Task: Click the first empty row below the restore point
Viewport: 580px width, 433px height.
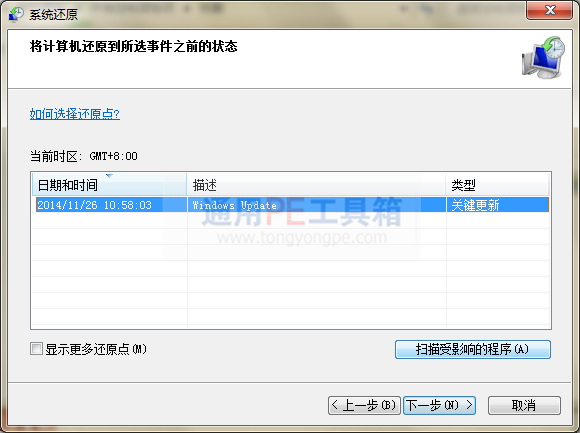Action: 291,221
